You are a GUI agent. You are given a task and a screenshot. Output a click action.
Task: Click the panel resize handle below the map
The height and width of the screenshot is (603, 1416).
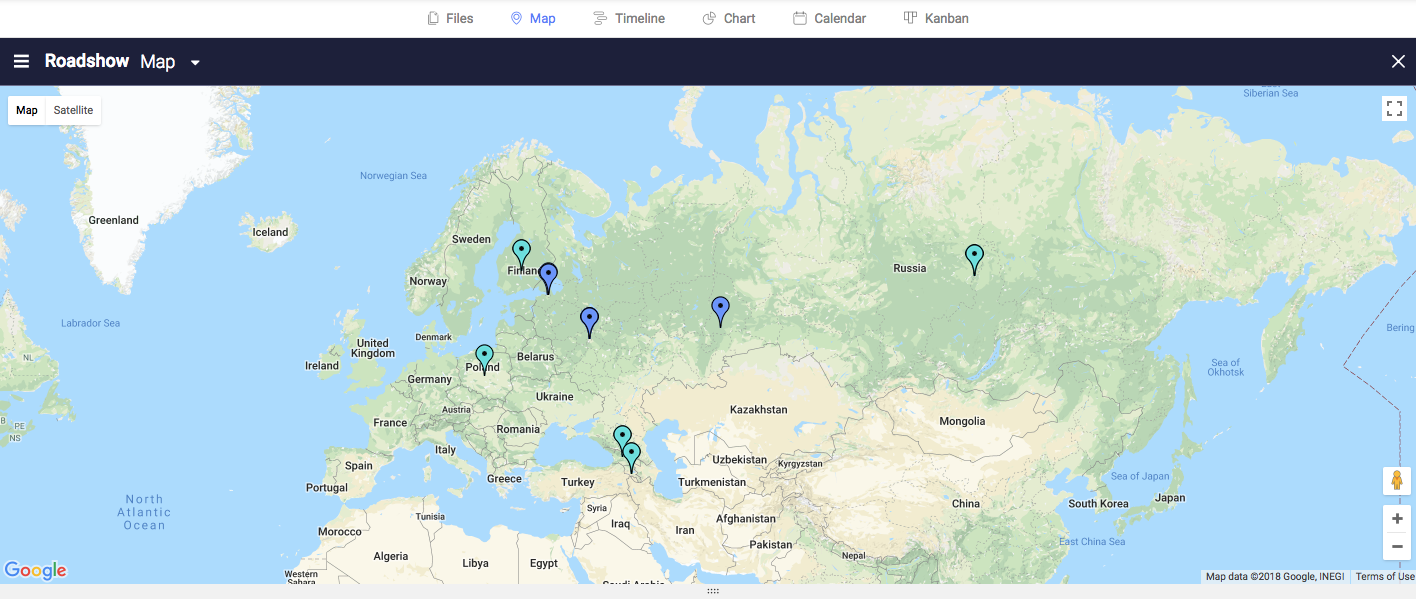tap(713, 591)
